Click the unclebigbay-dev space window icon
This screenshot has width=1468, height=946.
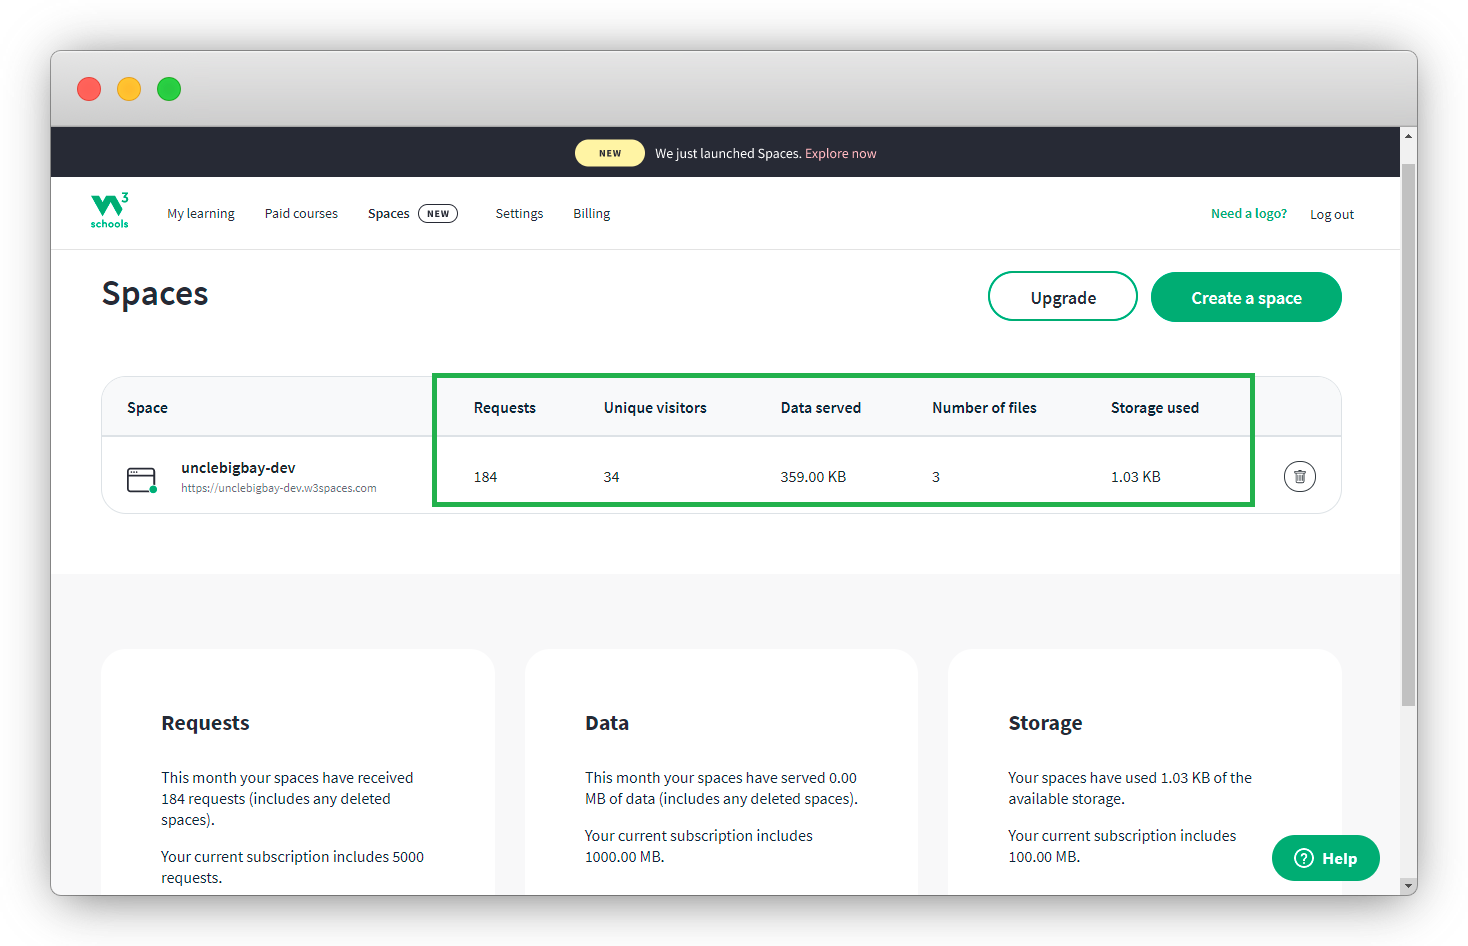(x=142, y=480)
